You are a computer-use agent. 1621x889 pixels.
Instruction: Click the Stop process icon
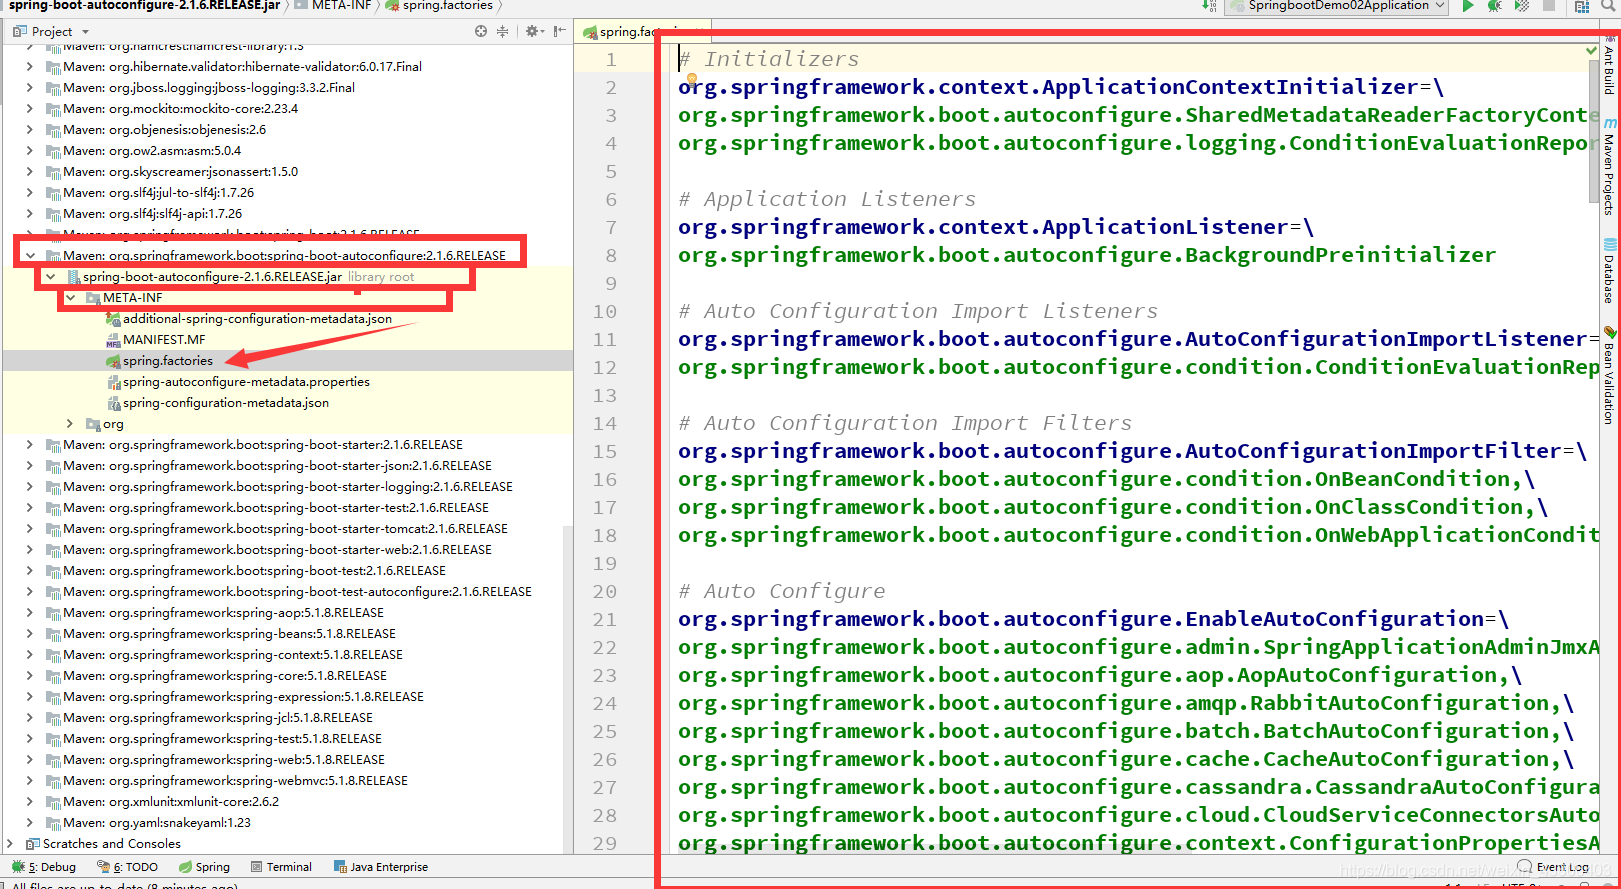click(x=1549, y=6)
